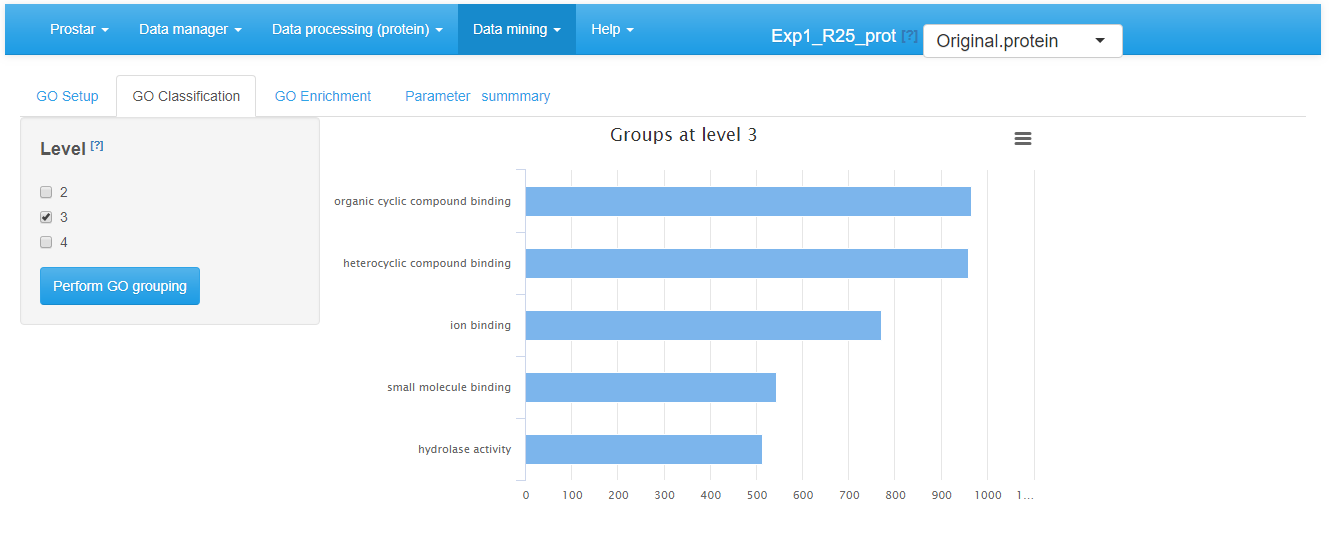Open the Data mining menu
1329x541 pixels.
516,29
